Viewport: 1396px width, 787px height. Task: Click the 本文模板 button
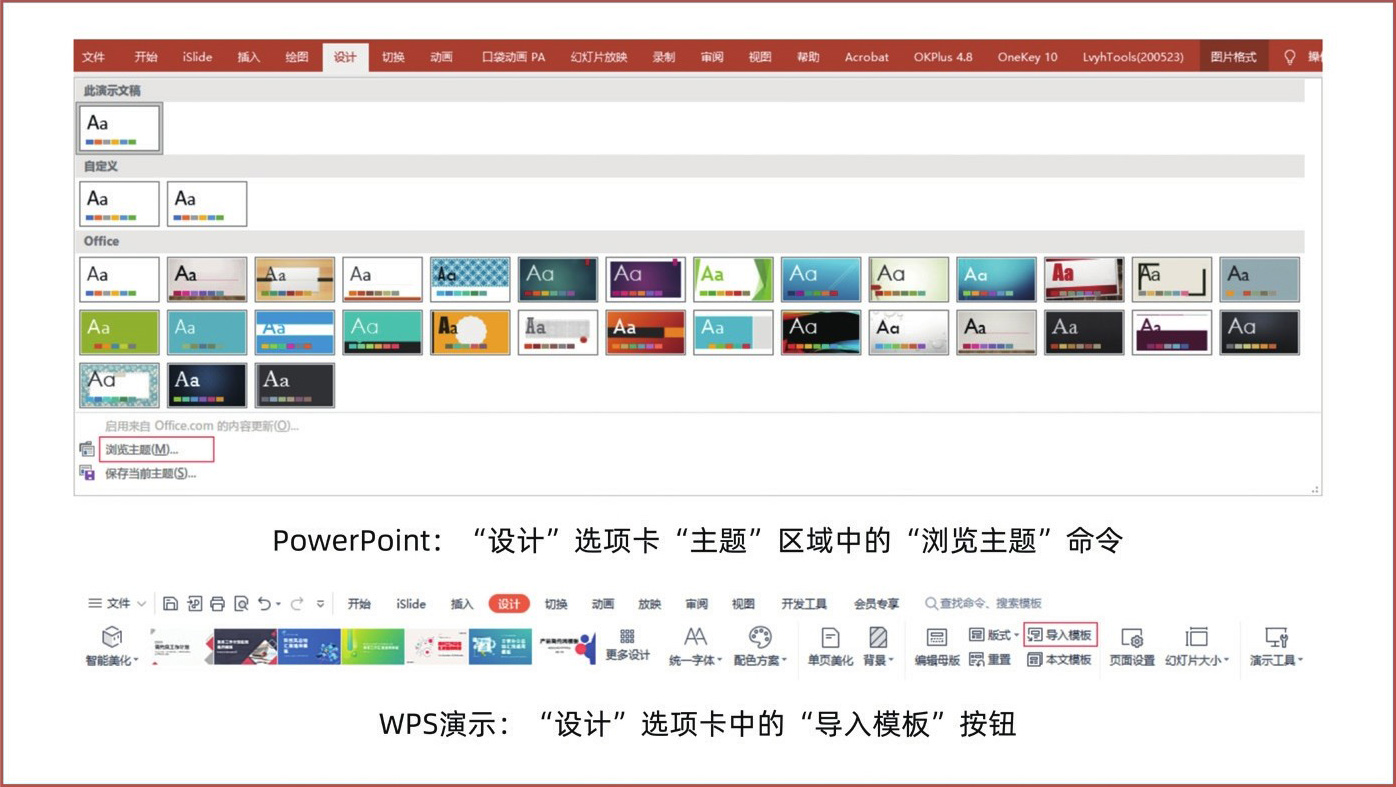(x=1059, y=659)
